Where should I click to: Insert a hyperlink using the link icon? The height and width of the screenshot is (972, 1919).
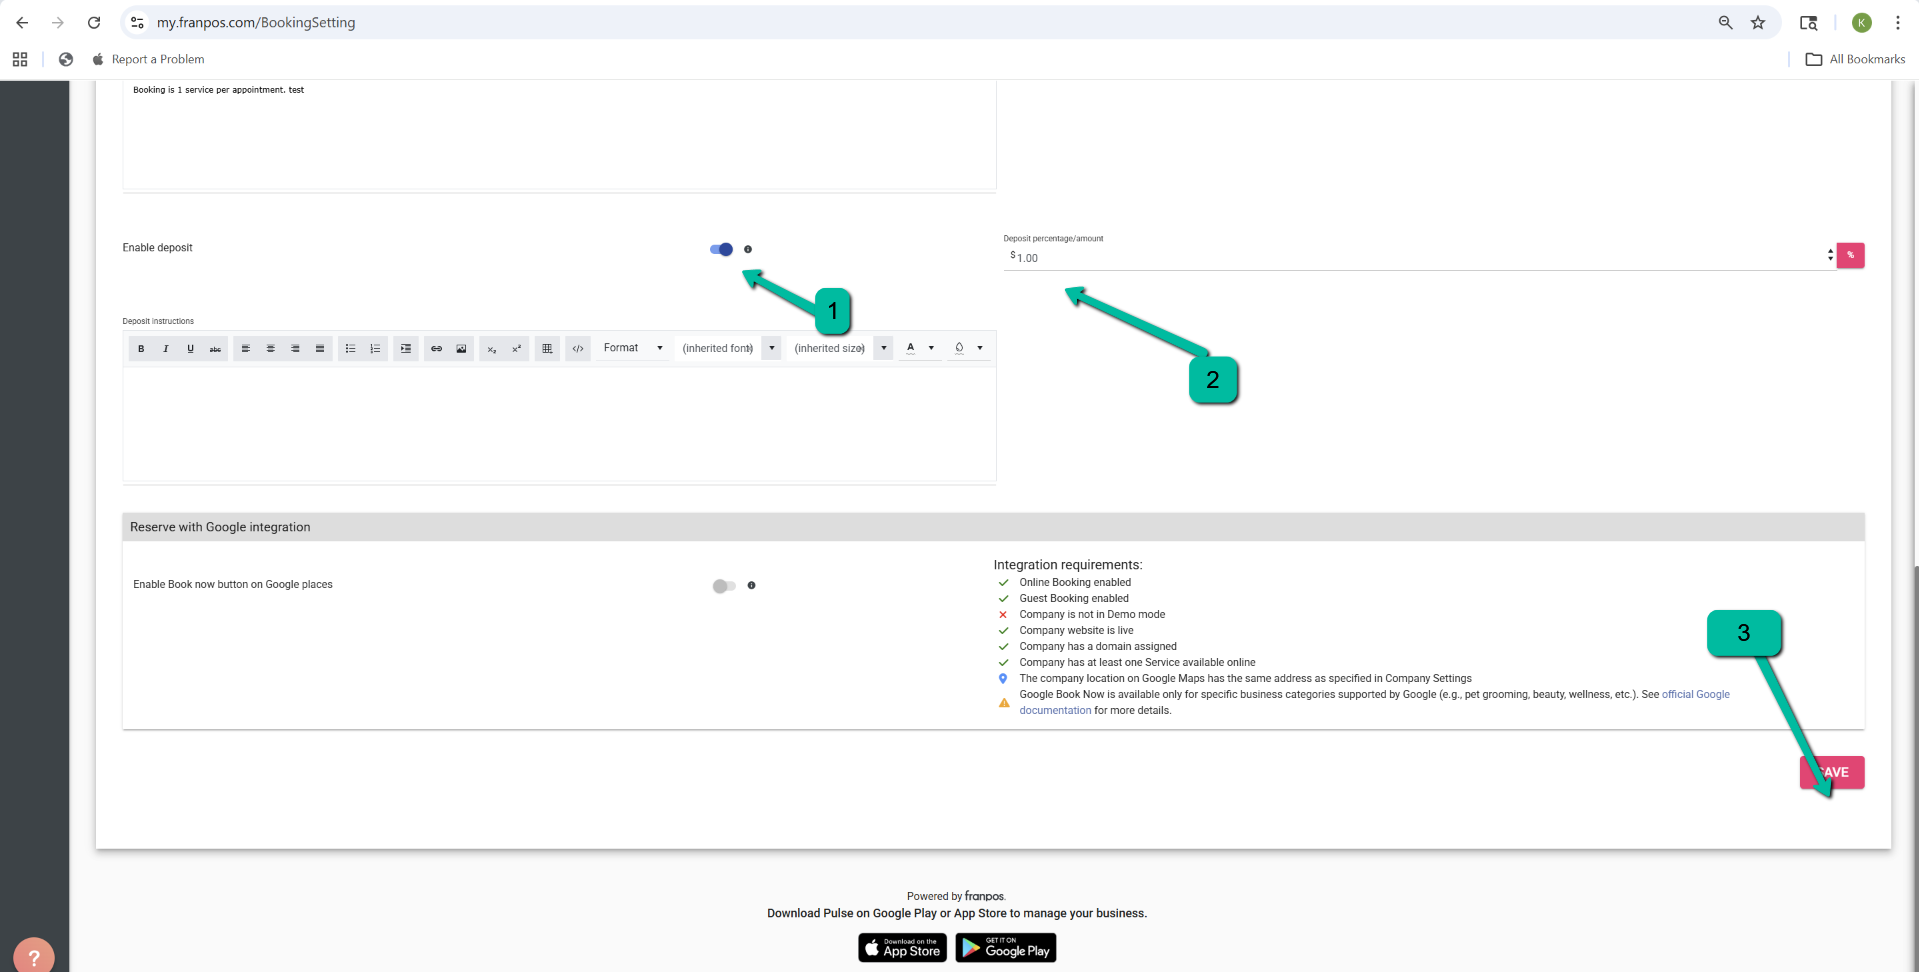click(436, 349)
